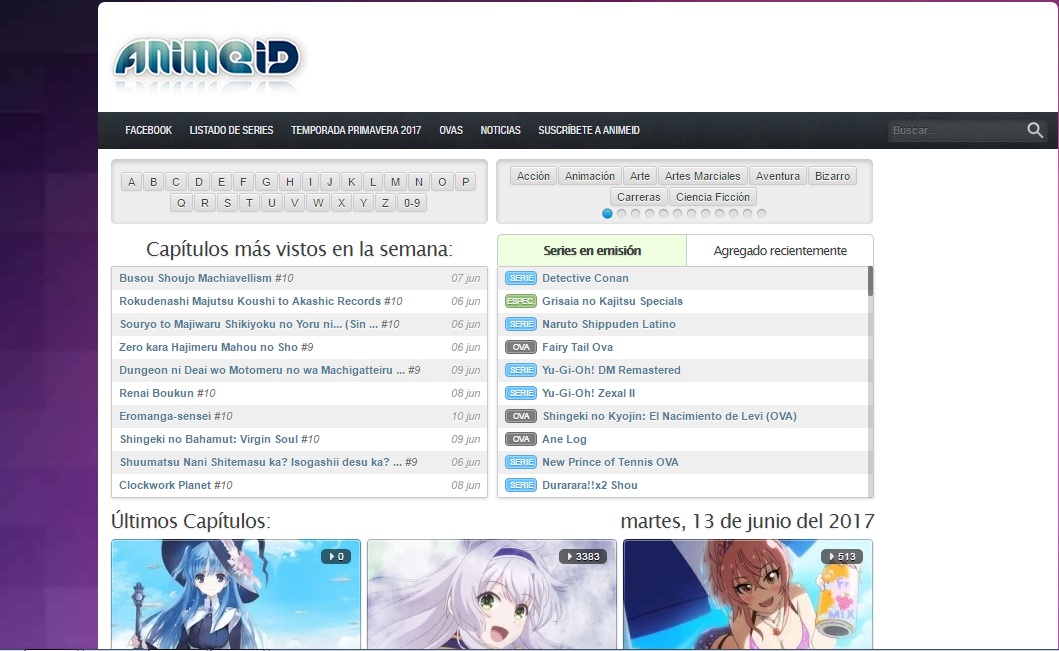The height and width of the screenshot is (651, 1059).
Task: Click the ESPEC badge beside Grisaia no Kajitsu
Action: pyautogui.click(x=521, y=301)
